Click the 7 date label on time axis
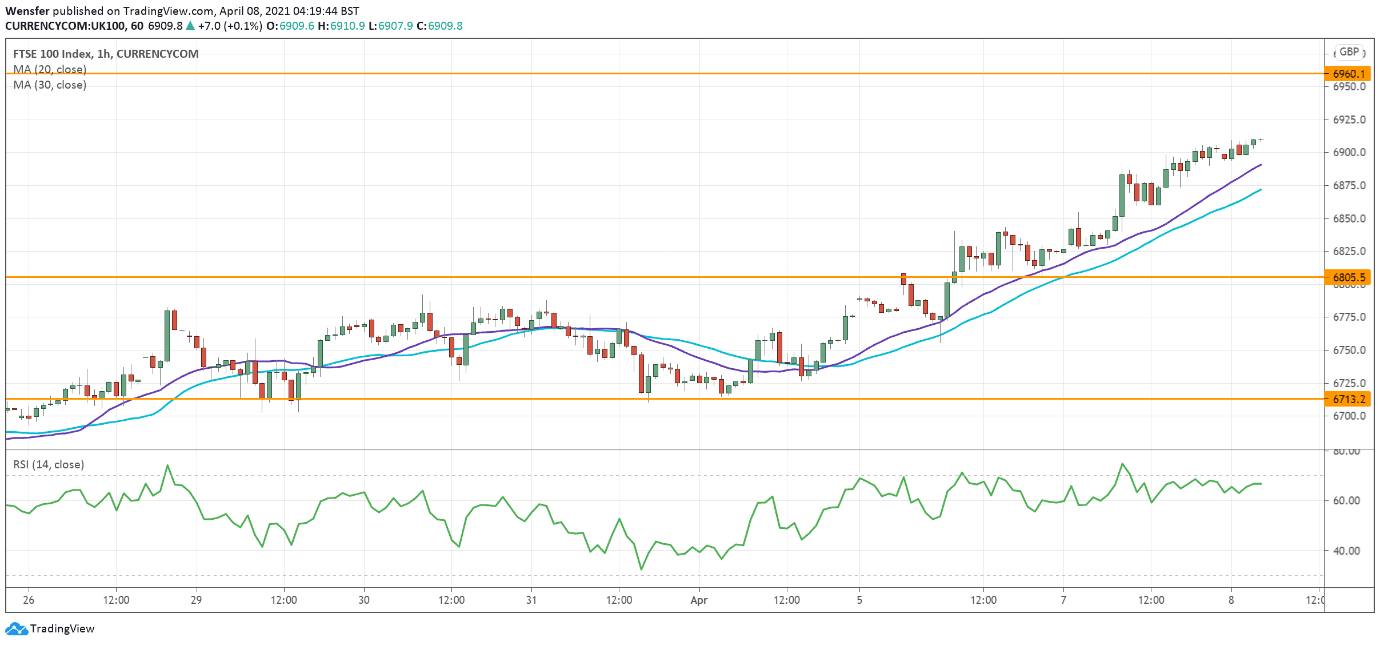Screen dimensions: 1380x645 [1064, 601]
